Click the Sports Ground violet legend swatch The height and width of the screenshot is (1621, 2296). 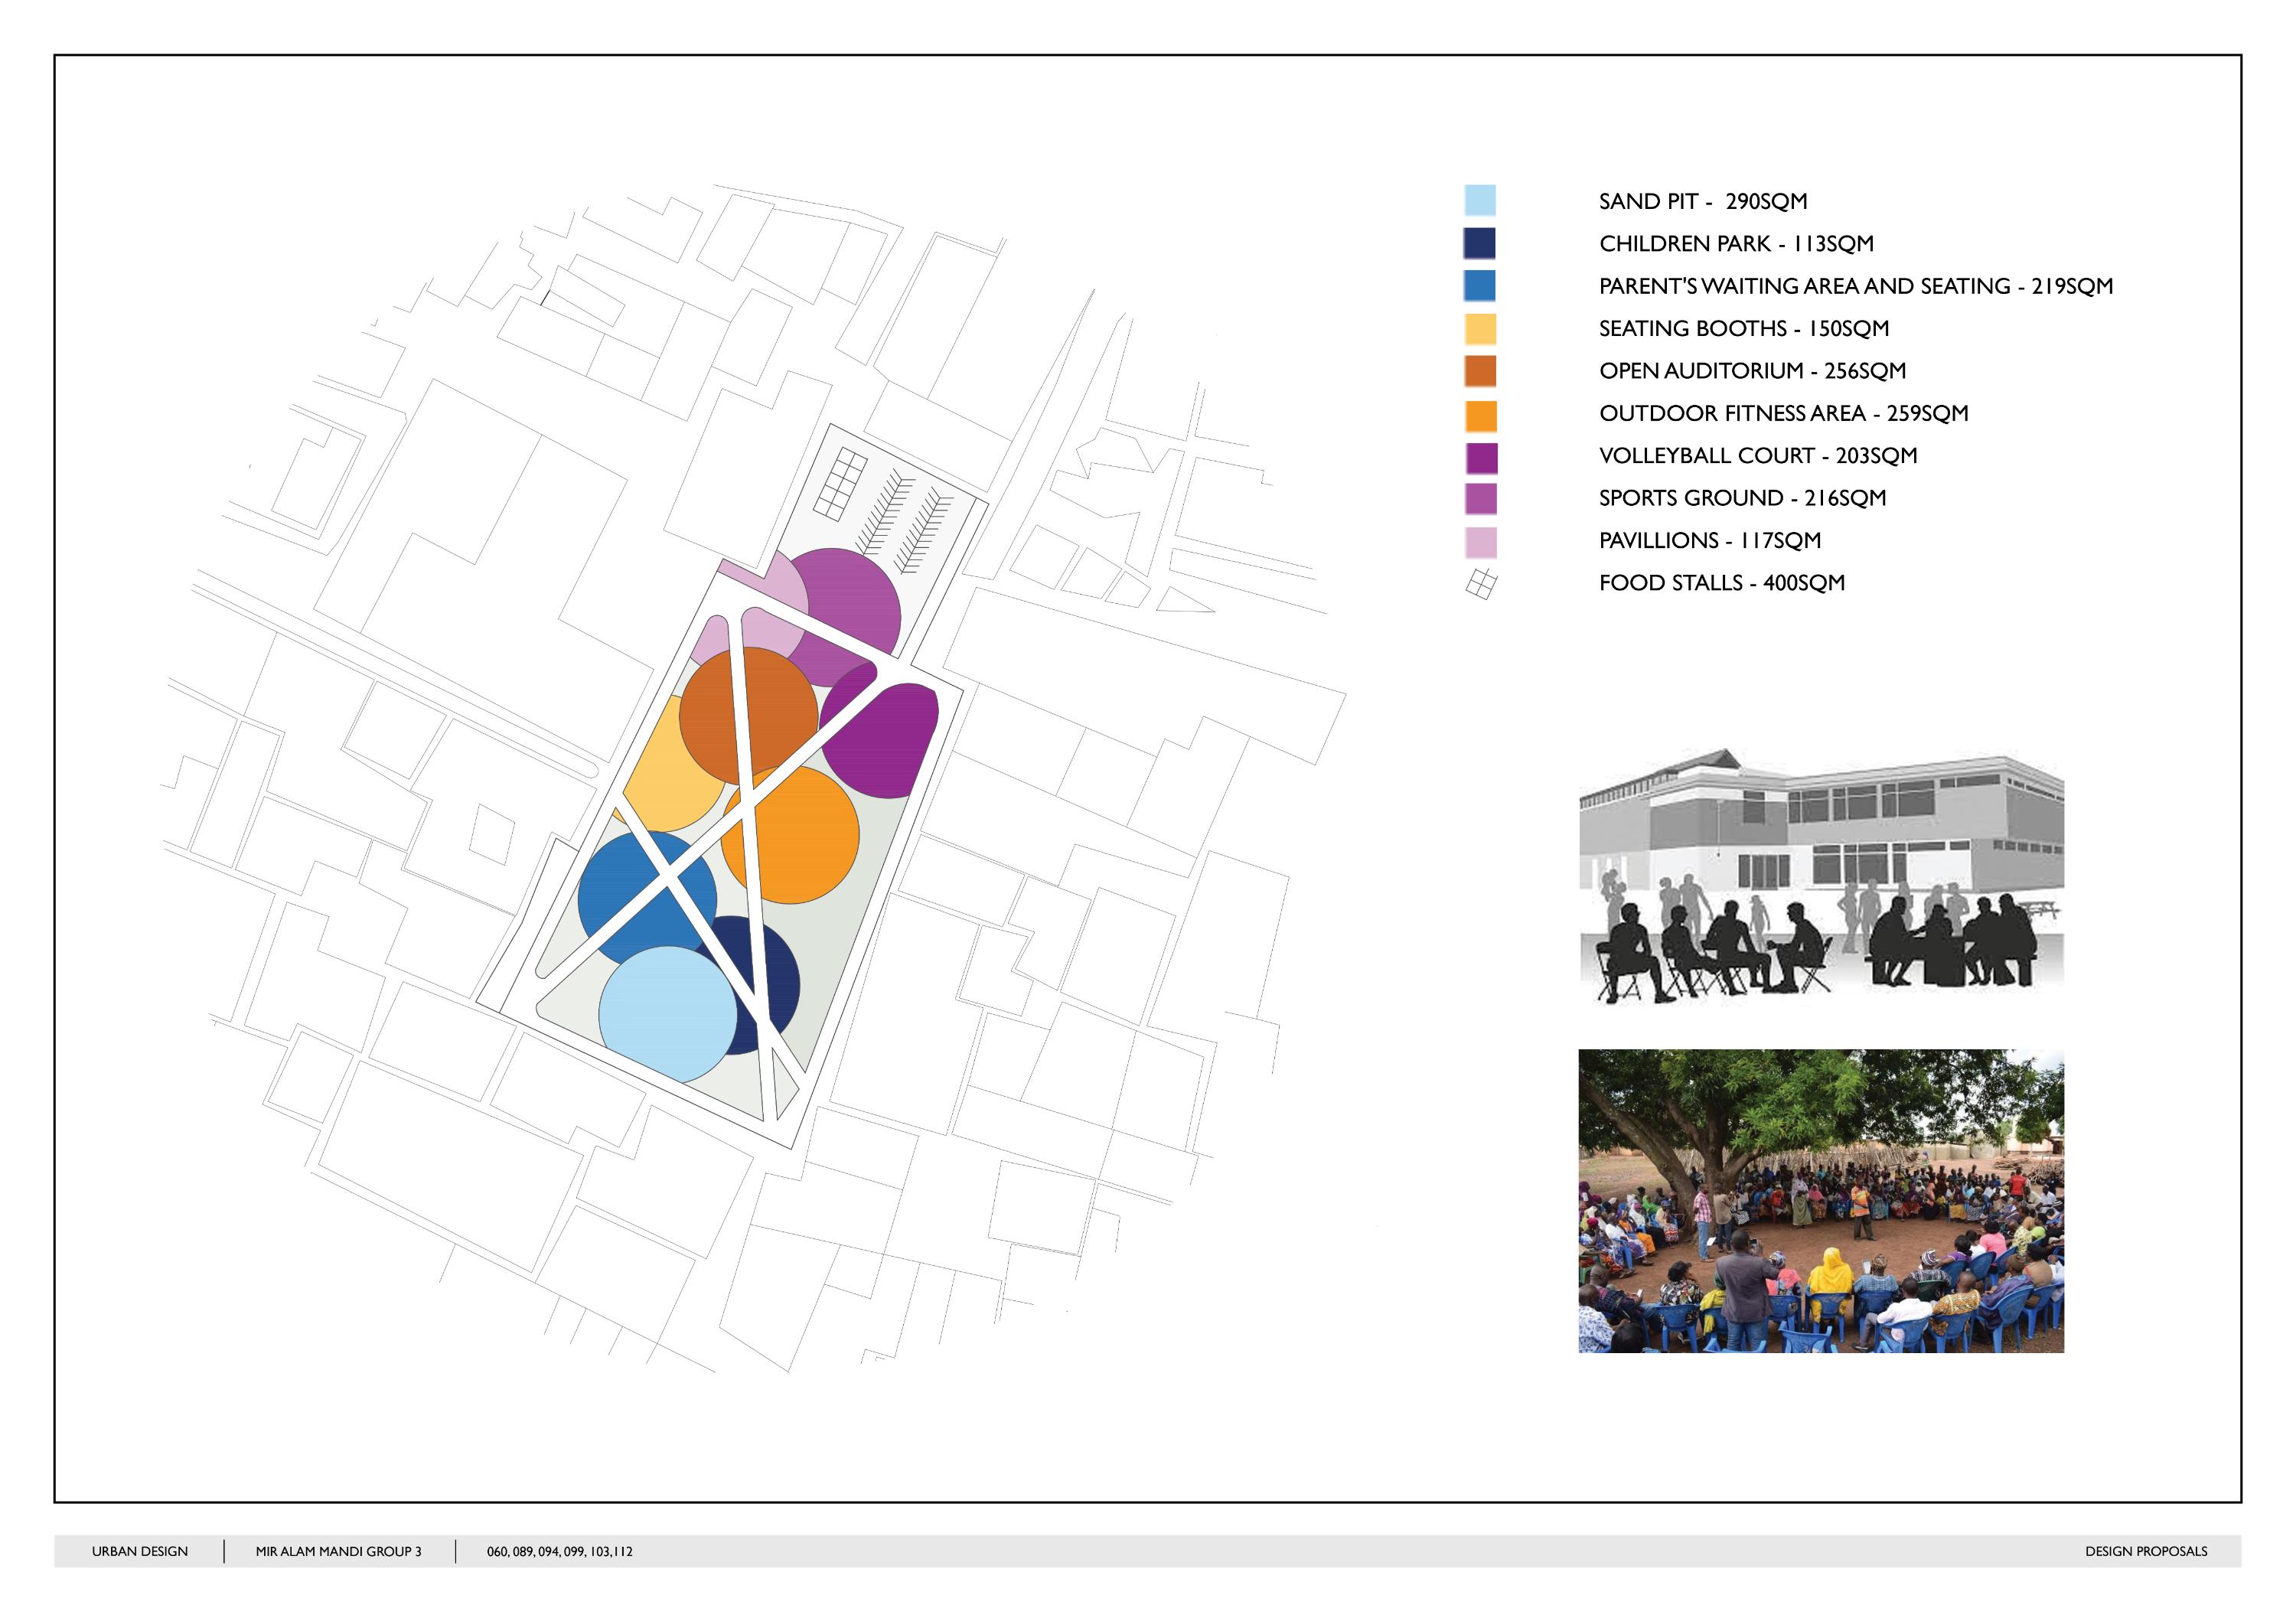point(1480,499)
